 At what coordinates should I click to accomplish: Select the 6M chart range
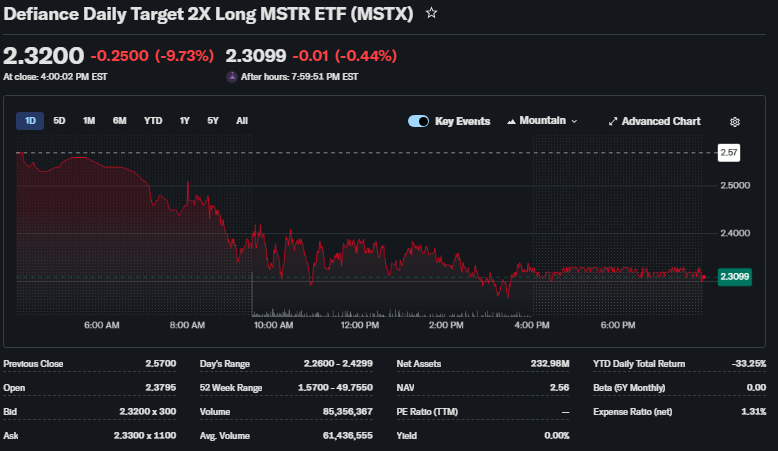119,121
